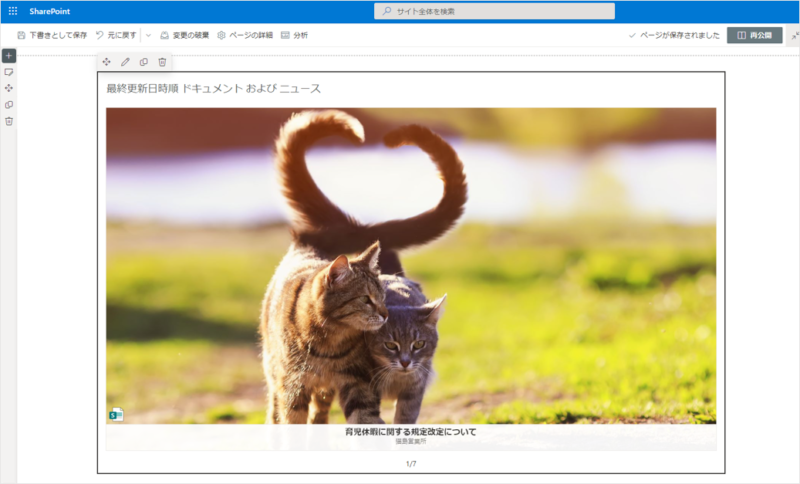Click the plus icon to add a section
800x484 pixels.
coord(9,55)
